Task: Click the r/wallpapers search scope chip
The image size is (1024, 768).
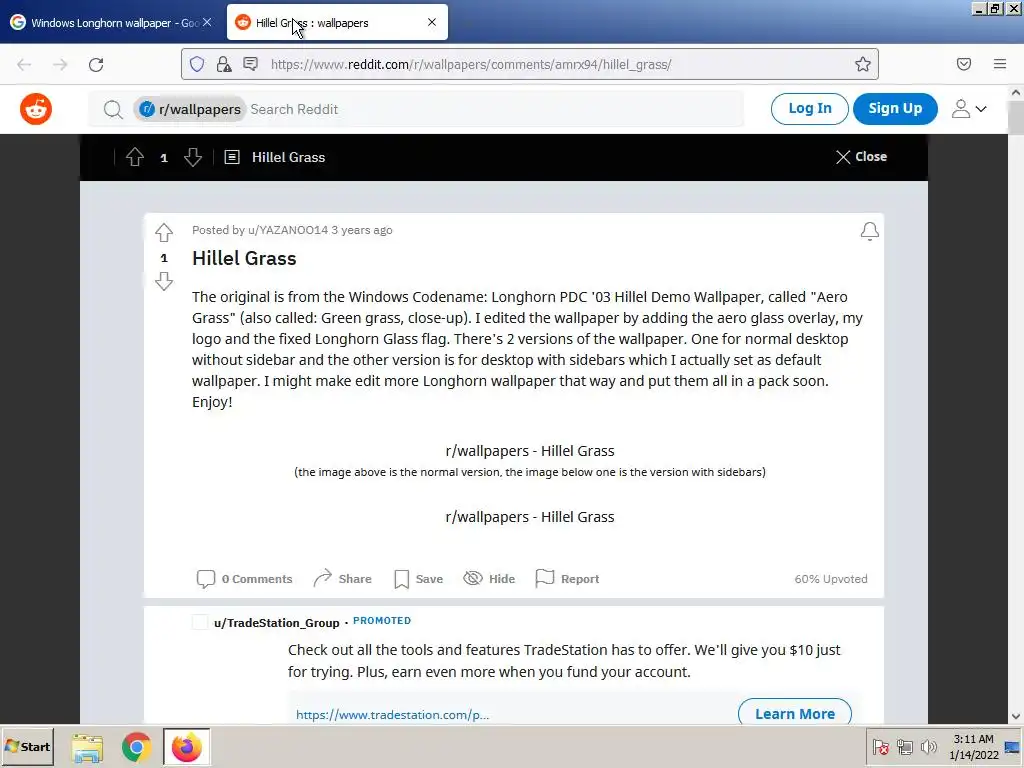Action: pos(190,109)
